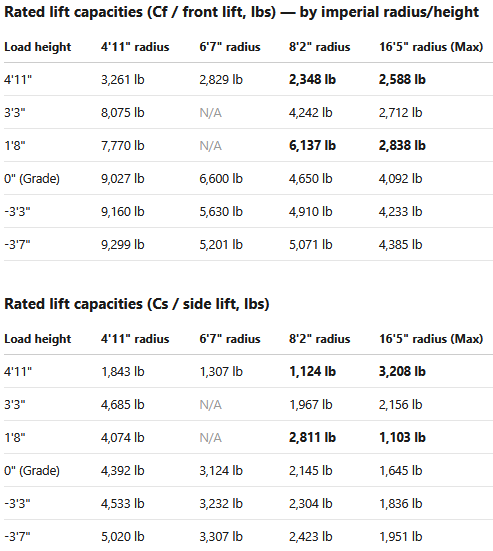Select the 3,124 lb side cell at grade
The width and height of the screenshot is (493, 551).
(x=221, y=471)
